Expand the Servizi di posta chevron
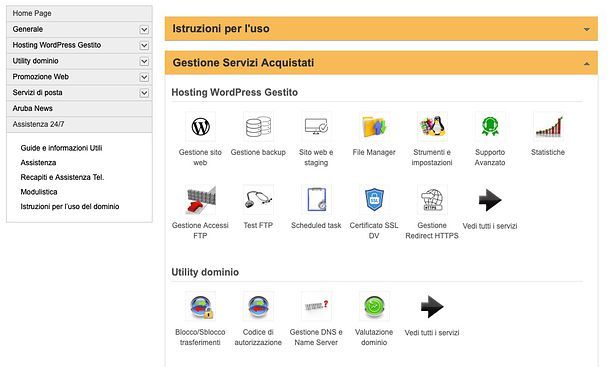Image resolution: width=610 pixels, height=367 pixels. click(144, 93)
